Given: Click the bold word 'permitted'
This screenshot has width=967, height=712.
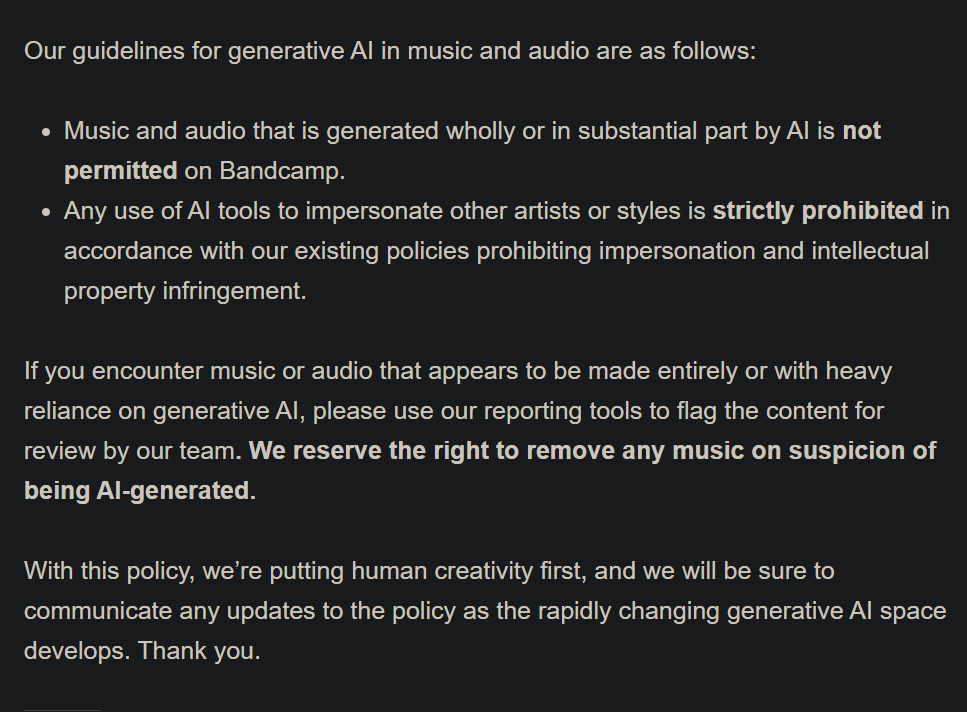Looking at the screenshot, I should click(121, 171).
